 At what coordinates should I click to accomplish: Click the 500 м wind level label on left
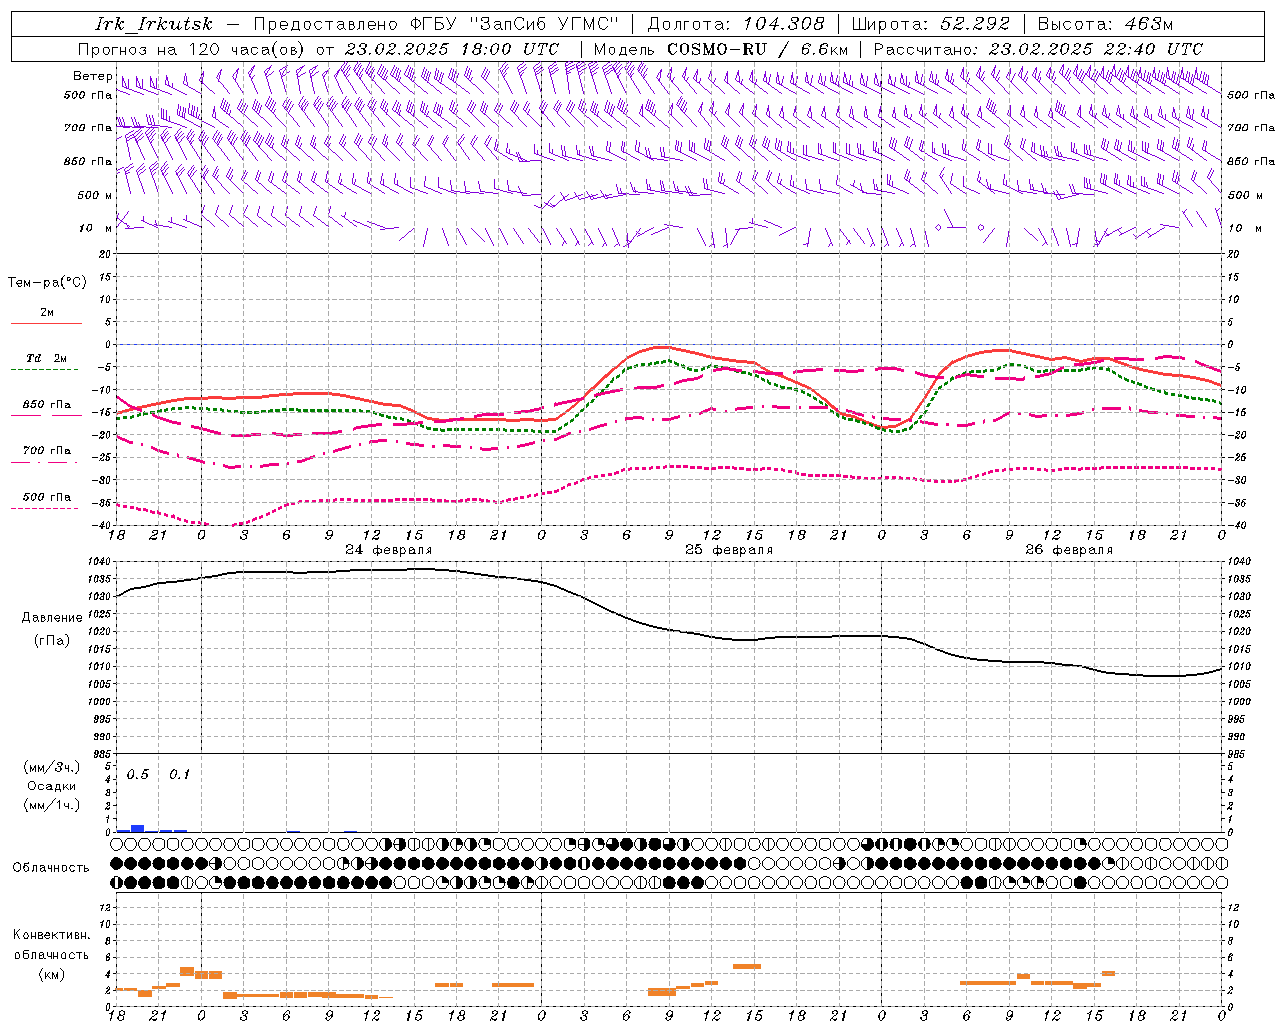(94, 195)
